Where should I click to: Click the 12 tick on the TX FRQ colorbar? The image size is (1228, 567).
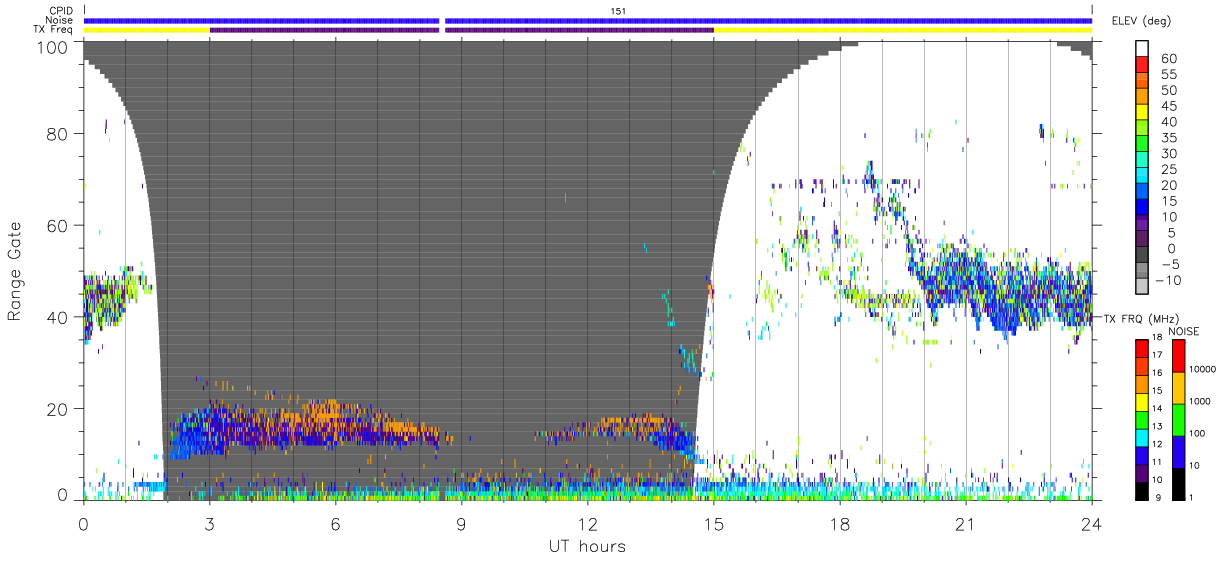(x=1157, y=443)
